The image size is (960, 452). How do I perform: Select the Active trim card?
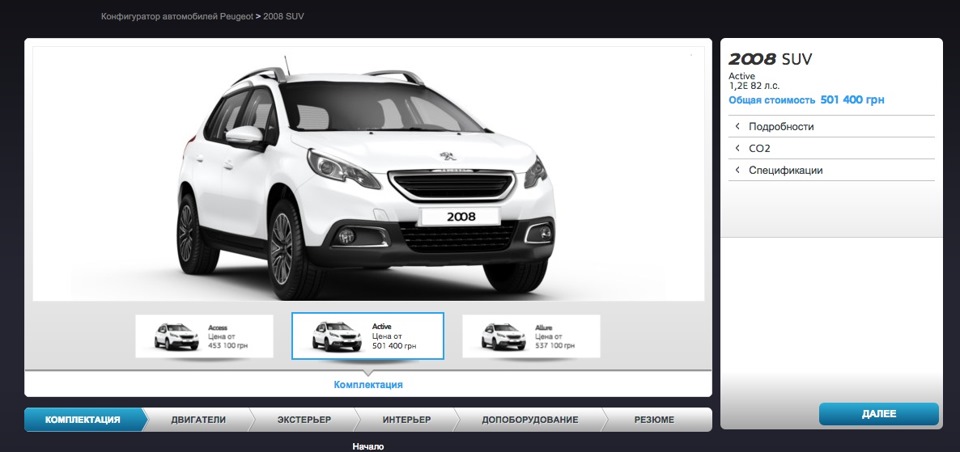[368, 336]
